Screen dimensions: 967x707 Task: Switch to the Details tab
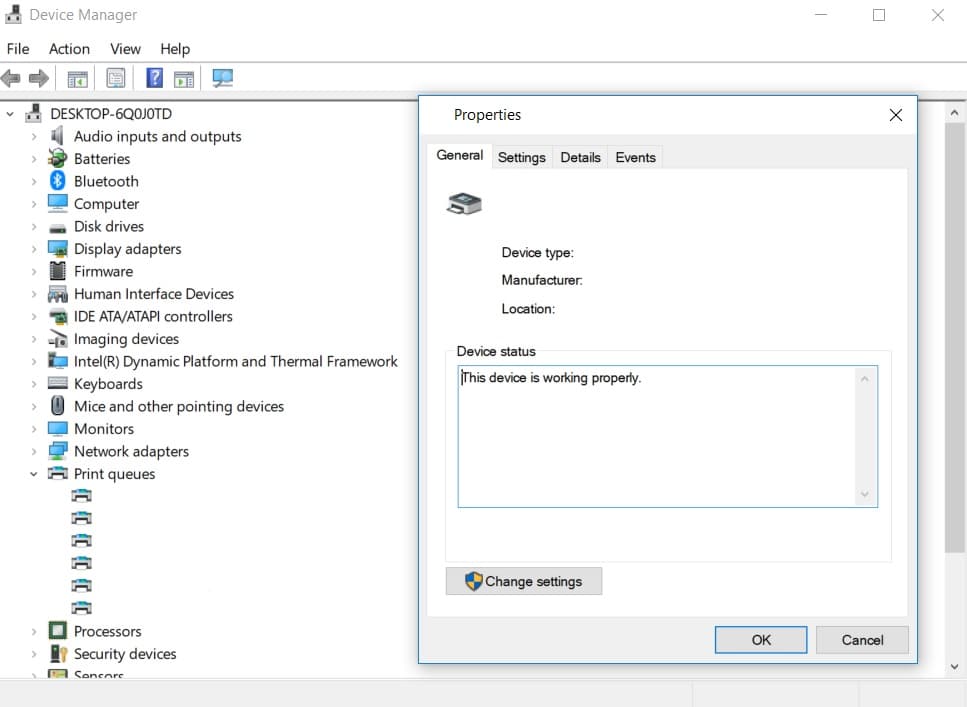[580, 157]
